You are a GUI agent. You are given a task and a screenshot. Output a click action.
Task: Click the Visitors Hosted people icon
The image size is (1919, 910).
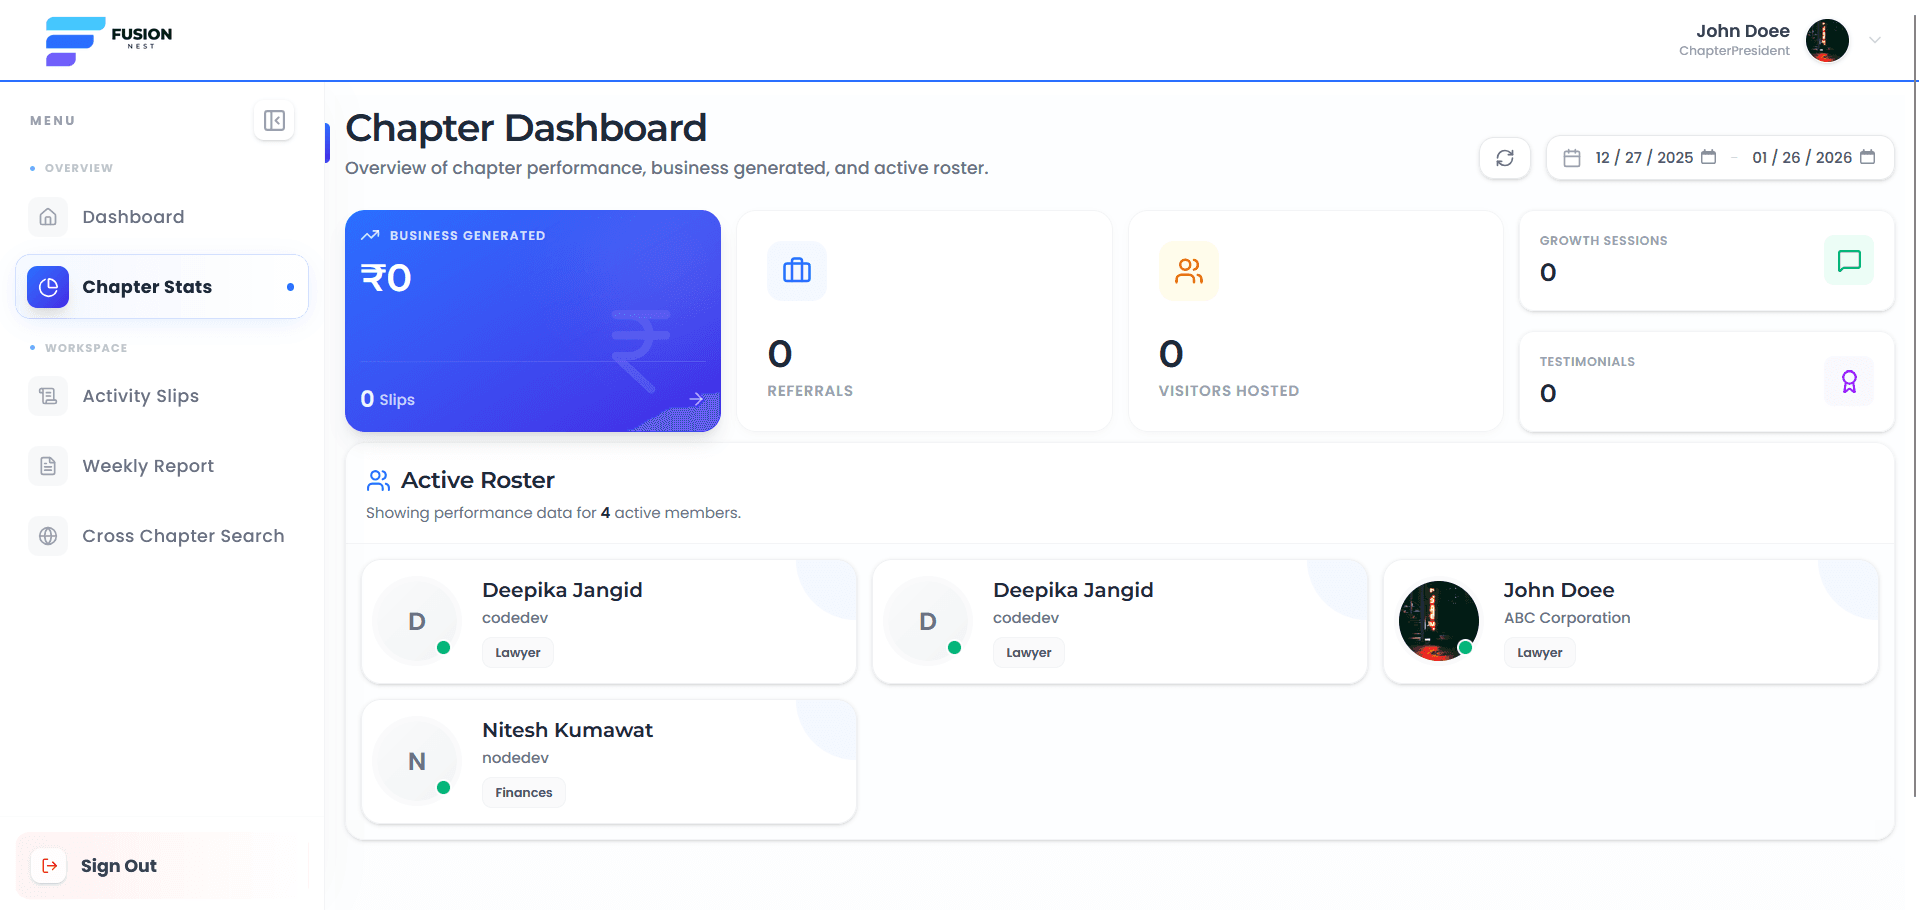[x=1188, y=270]
